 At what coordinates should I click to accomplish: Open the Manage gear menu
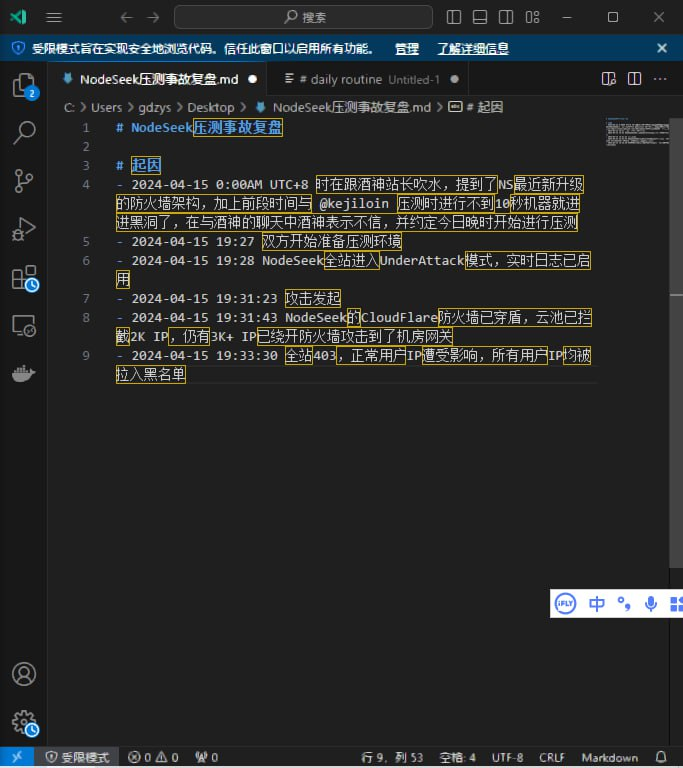click(x=24, y=723)
